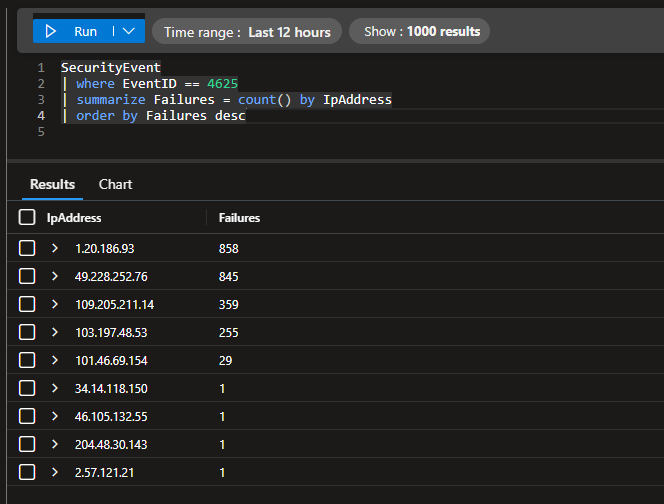
Task: Expand the 34.14.118.150 result row
Action: point(55,388)
